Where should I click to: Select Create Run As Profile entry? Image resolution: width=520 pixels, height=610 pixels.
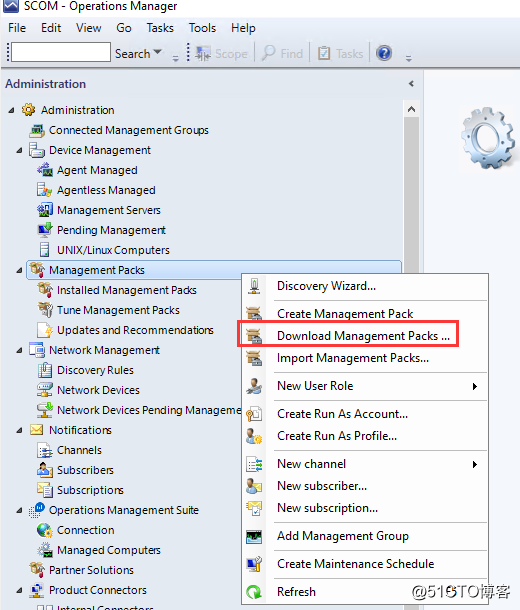363,436
